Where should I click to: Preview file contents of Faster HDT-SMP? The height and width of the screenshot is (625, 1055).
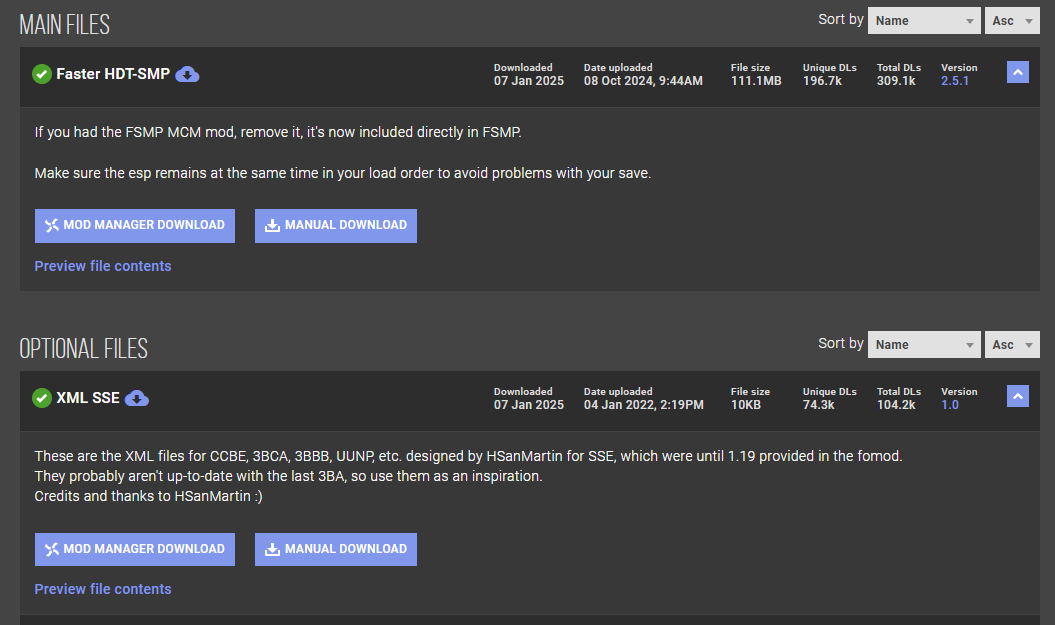pos(103,266)
